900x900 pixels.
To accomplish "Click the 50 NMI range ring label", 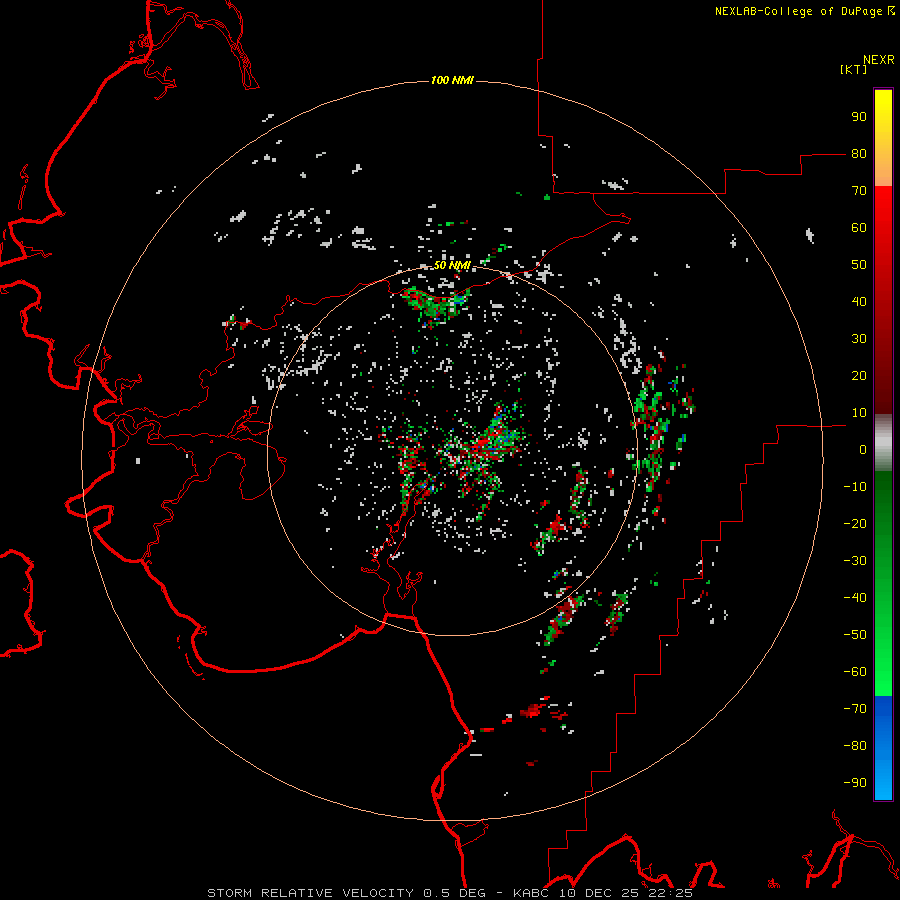I will [x=452, y=265].
